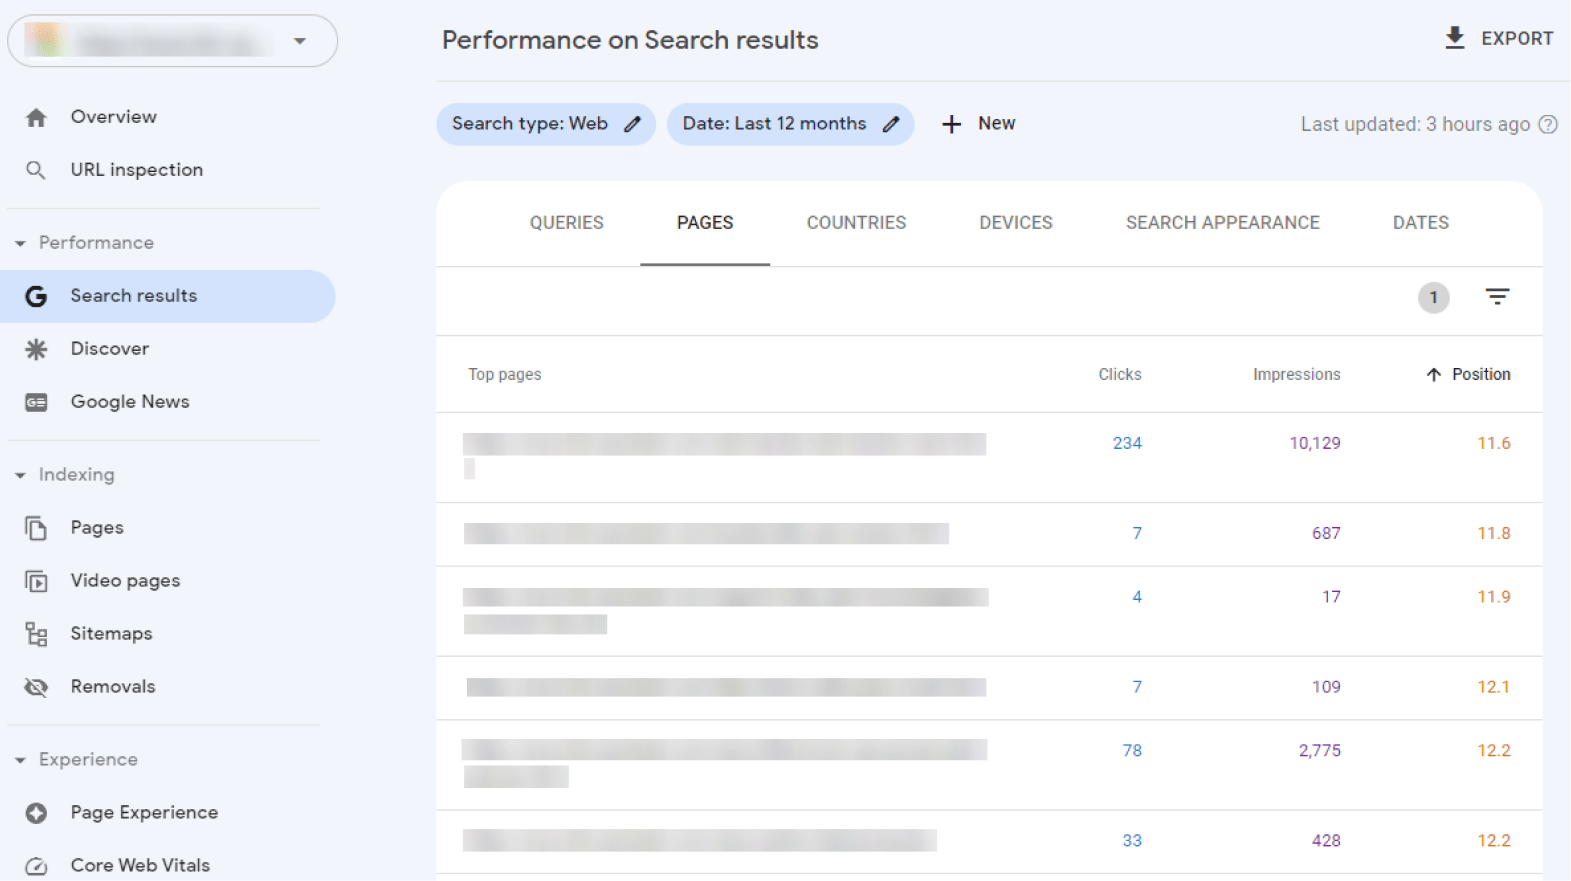Click the Export download icon

pyautogui.click(x=1455, y=38)
